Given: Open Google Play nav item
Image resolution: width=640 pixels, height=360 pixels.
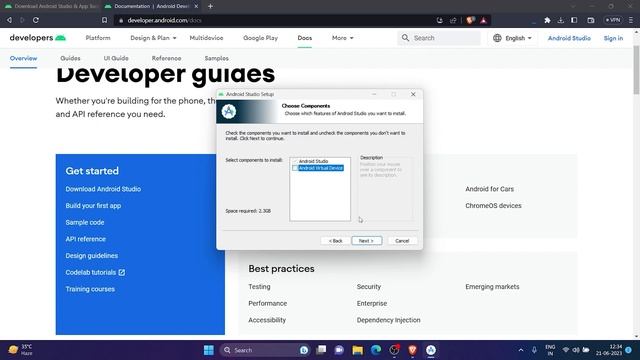Looking at the screenshot, I should pyautogui.click(x=260, y=38).
